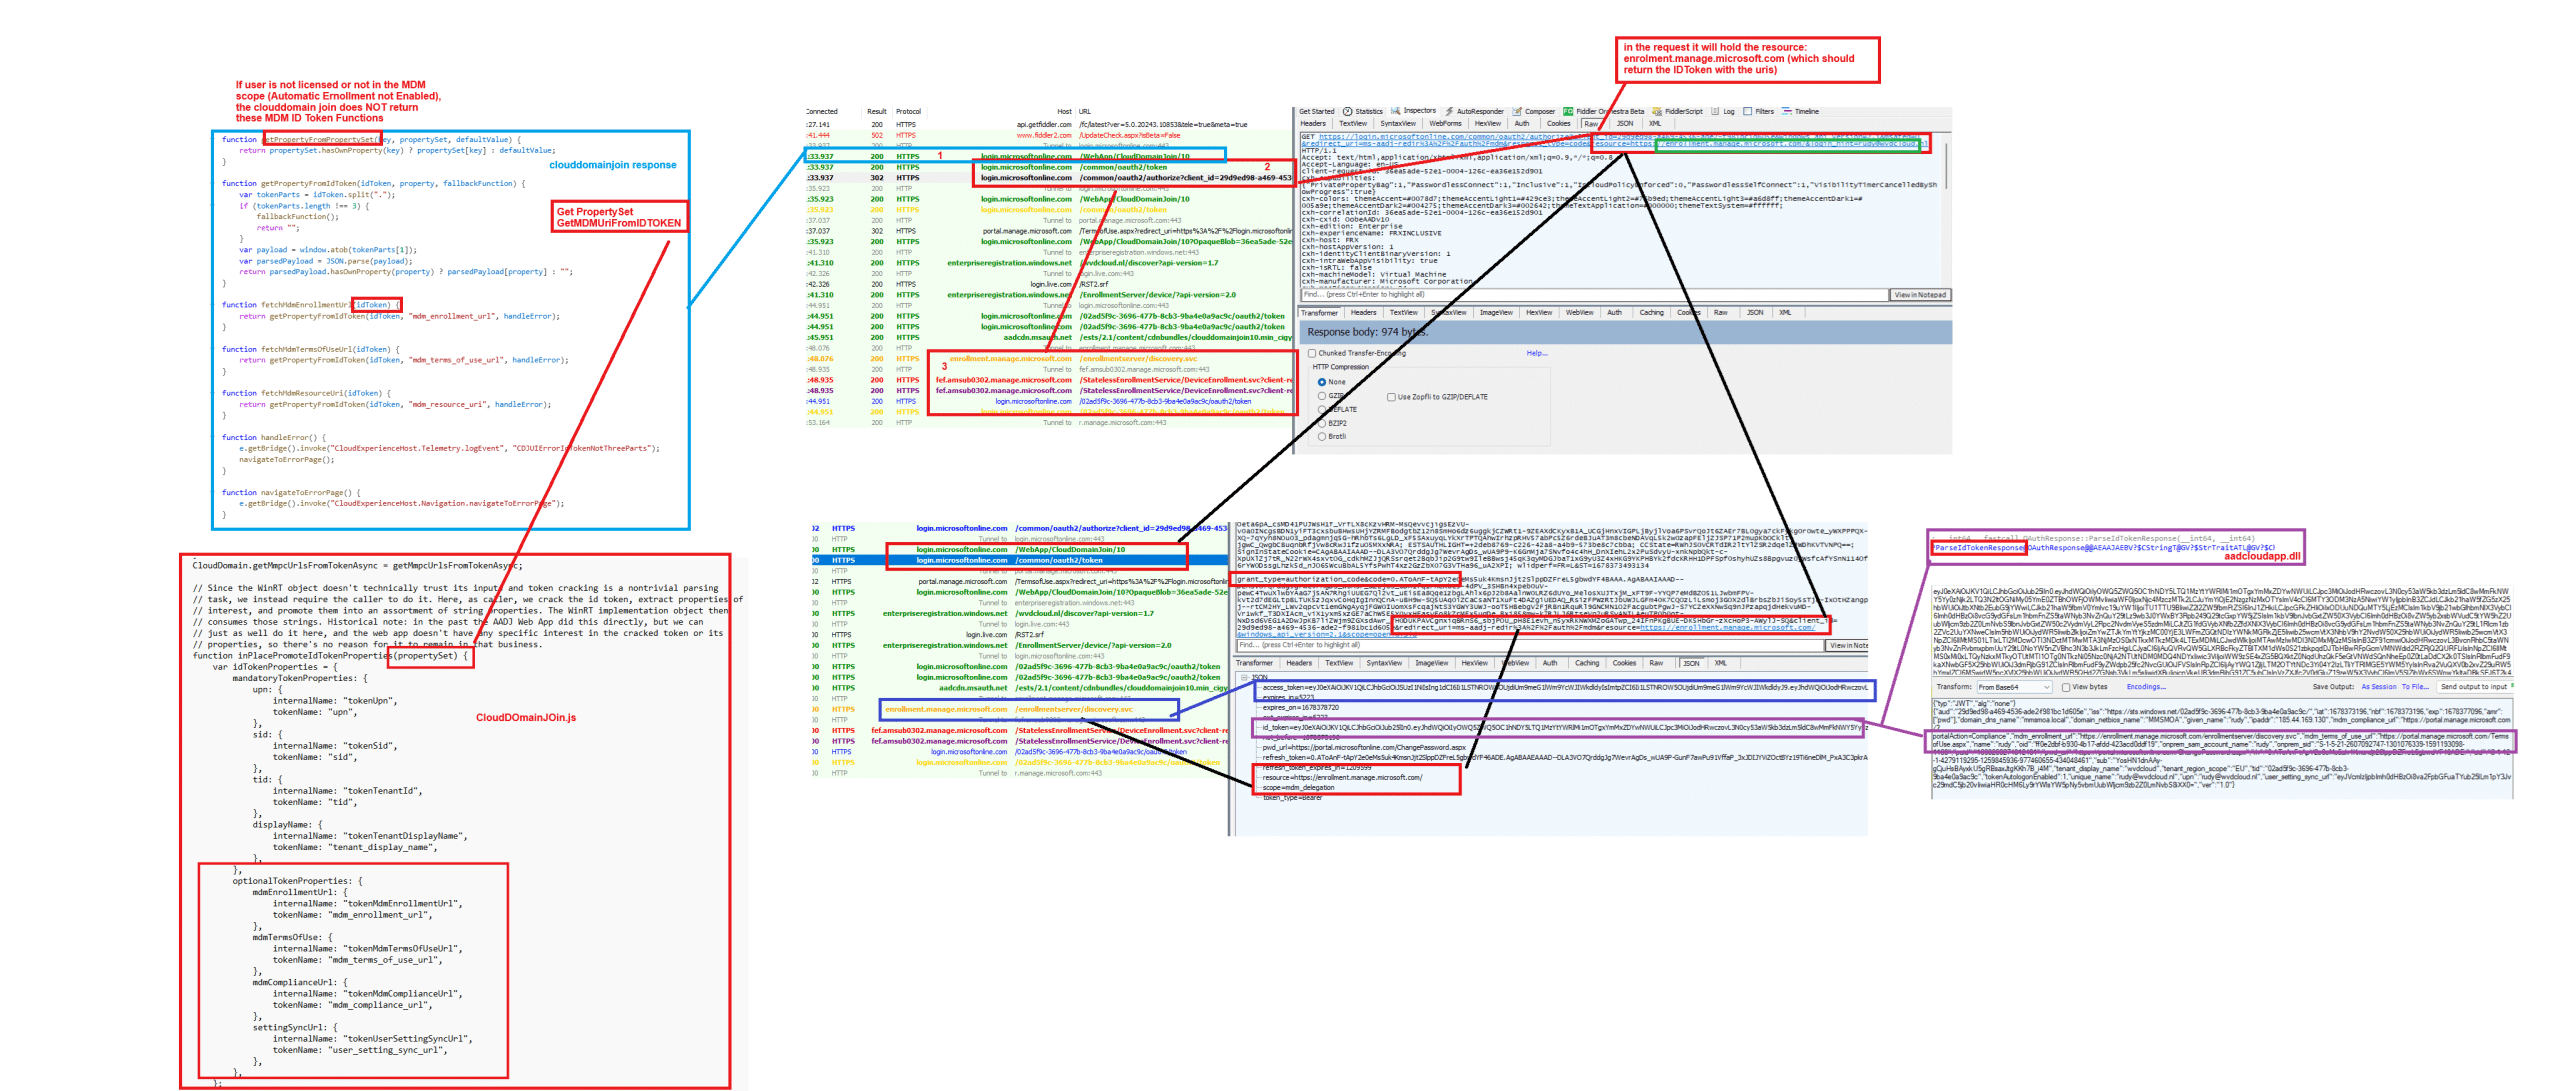Open Caching tab above Response body banner
The height and width of the screenshot is (1091, 2560).
pos(1651,312)
